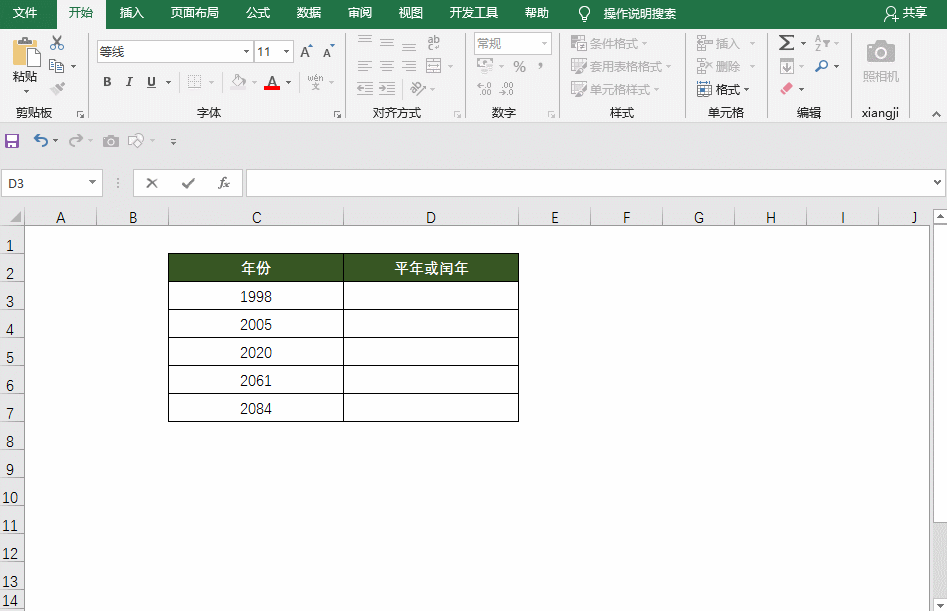Viewport: 947px width, 611px height.
Task: Select the Format Painter brush
Action: pos(57,89)
